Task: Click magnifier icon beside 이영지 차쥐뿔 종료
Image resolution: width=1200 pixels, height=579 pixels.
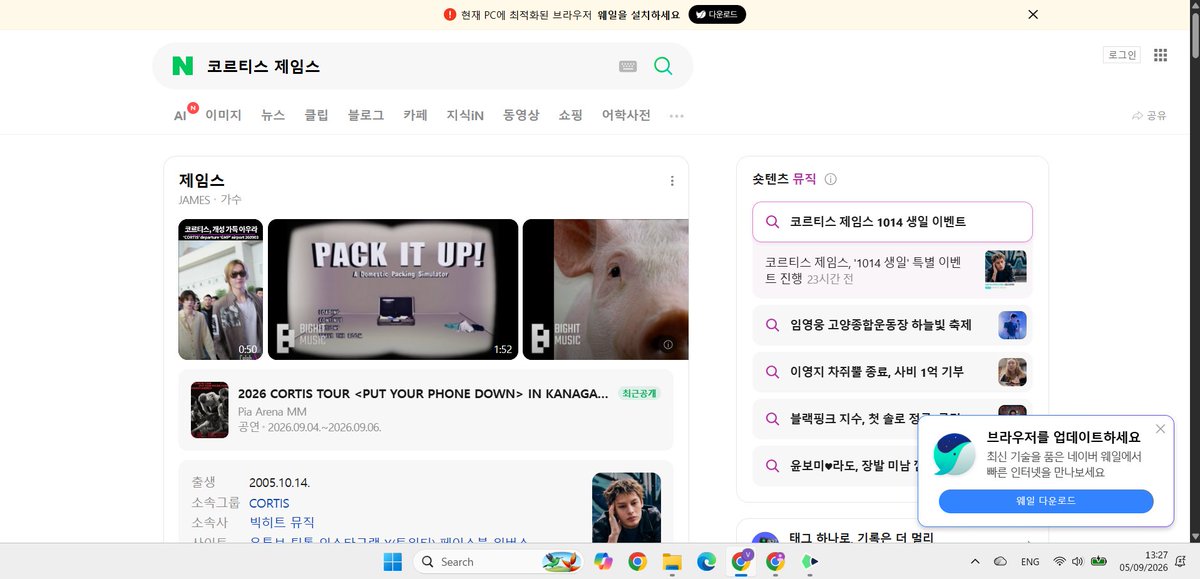Action: (772, 372)
